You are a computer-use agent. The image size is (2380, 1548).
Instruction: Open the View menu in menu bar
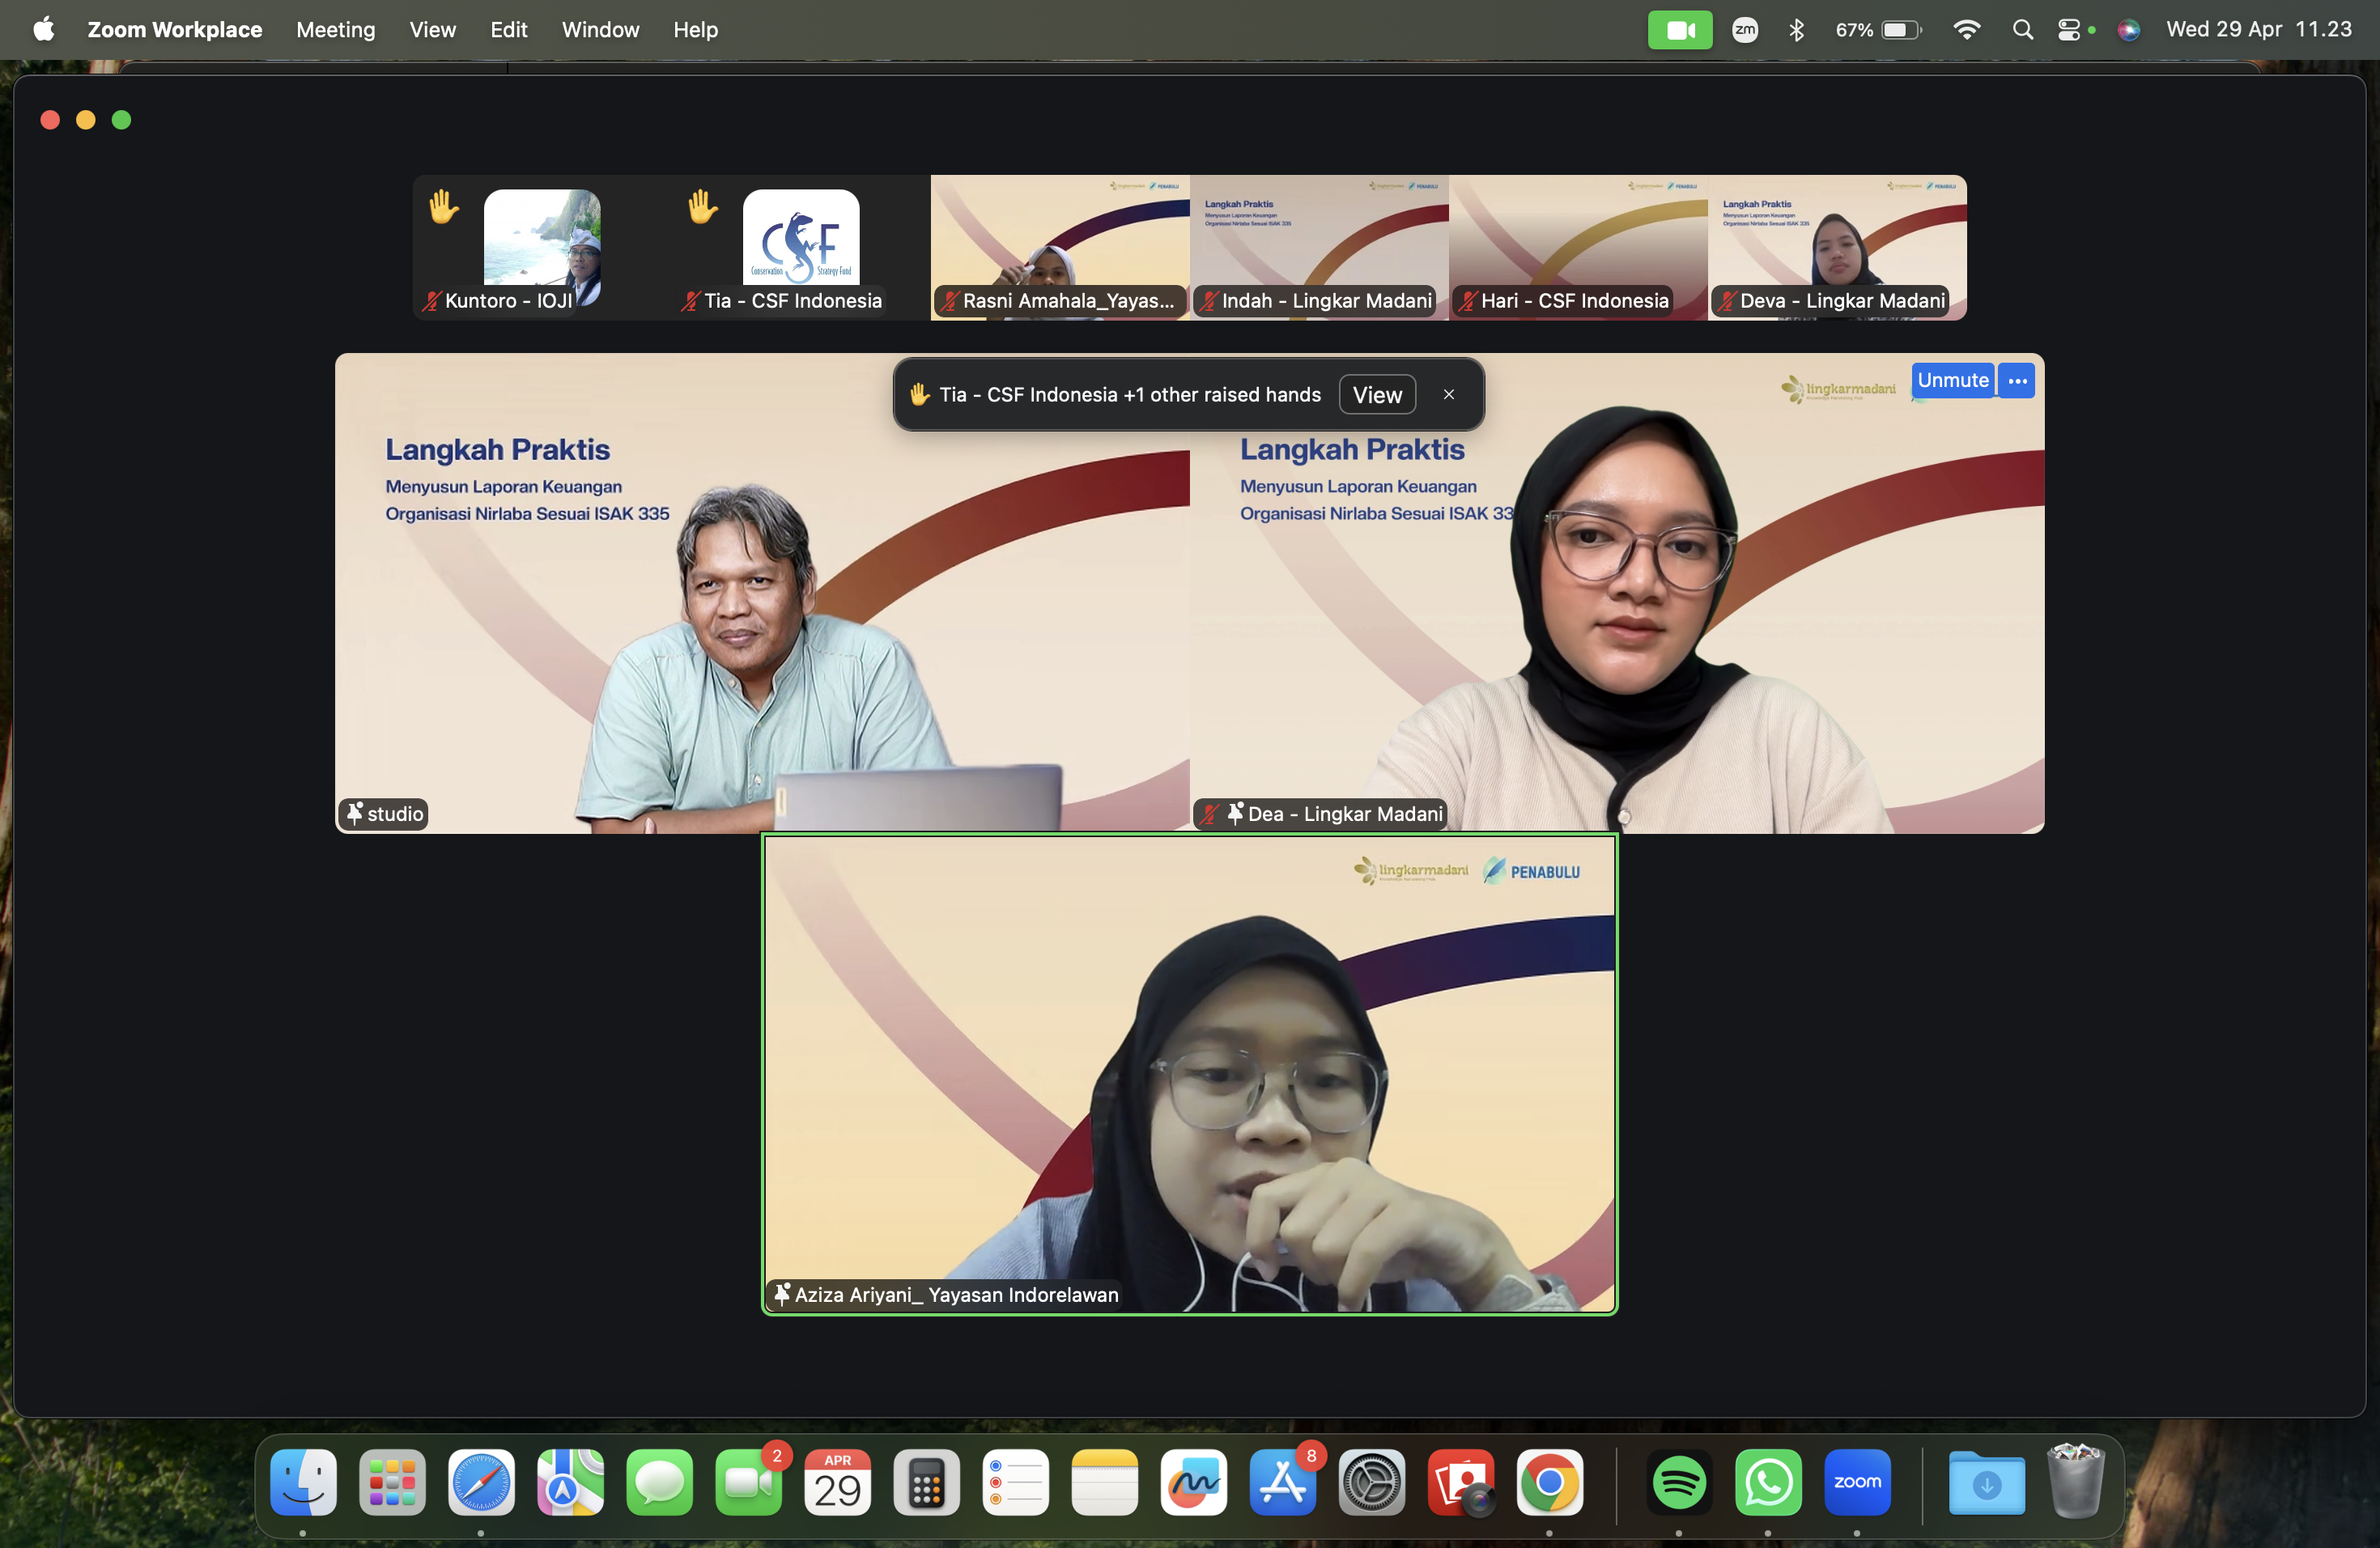[432, 30]
